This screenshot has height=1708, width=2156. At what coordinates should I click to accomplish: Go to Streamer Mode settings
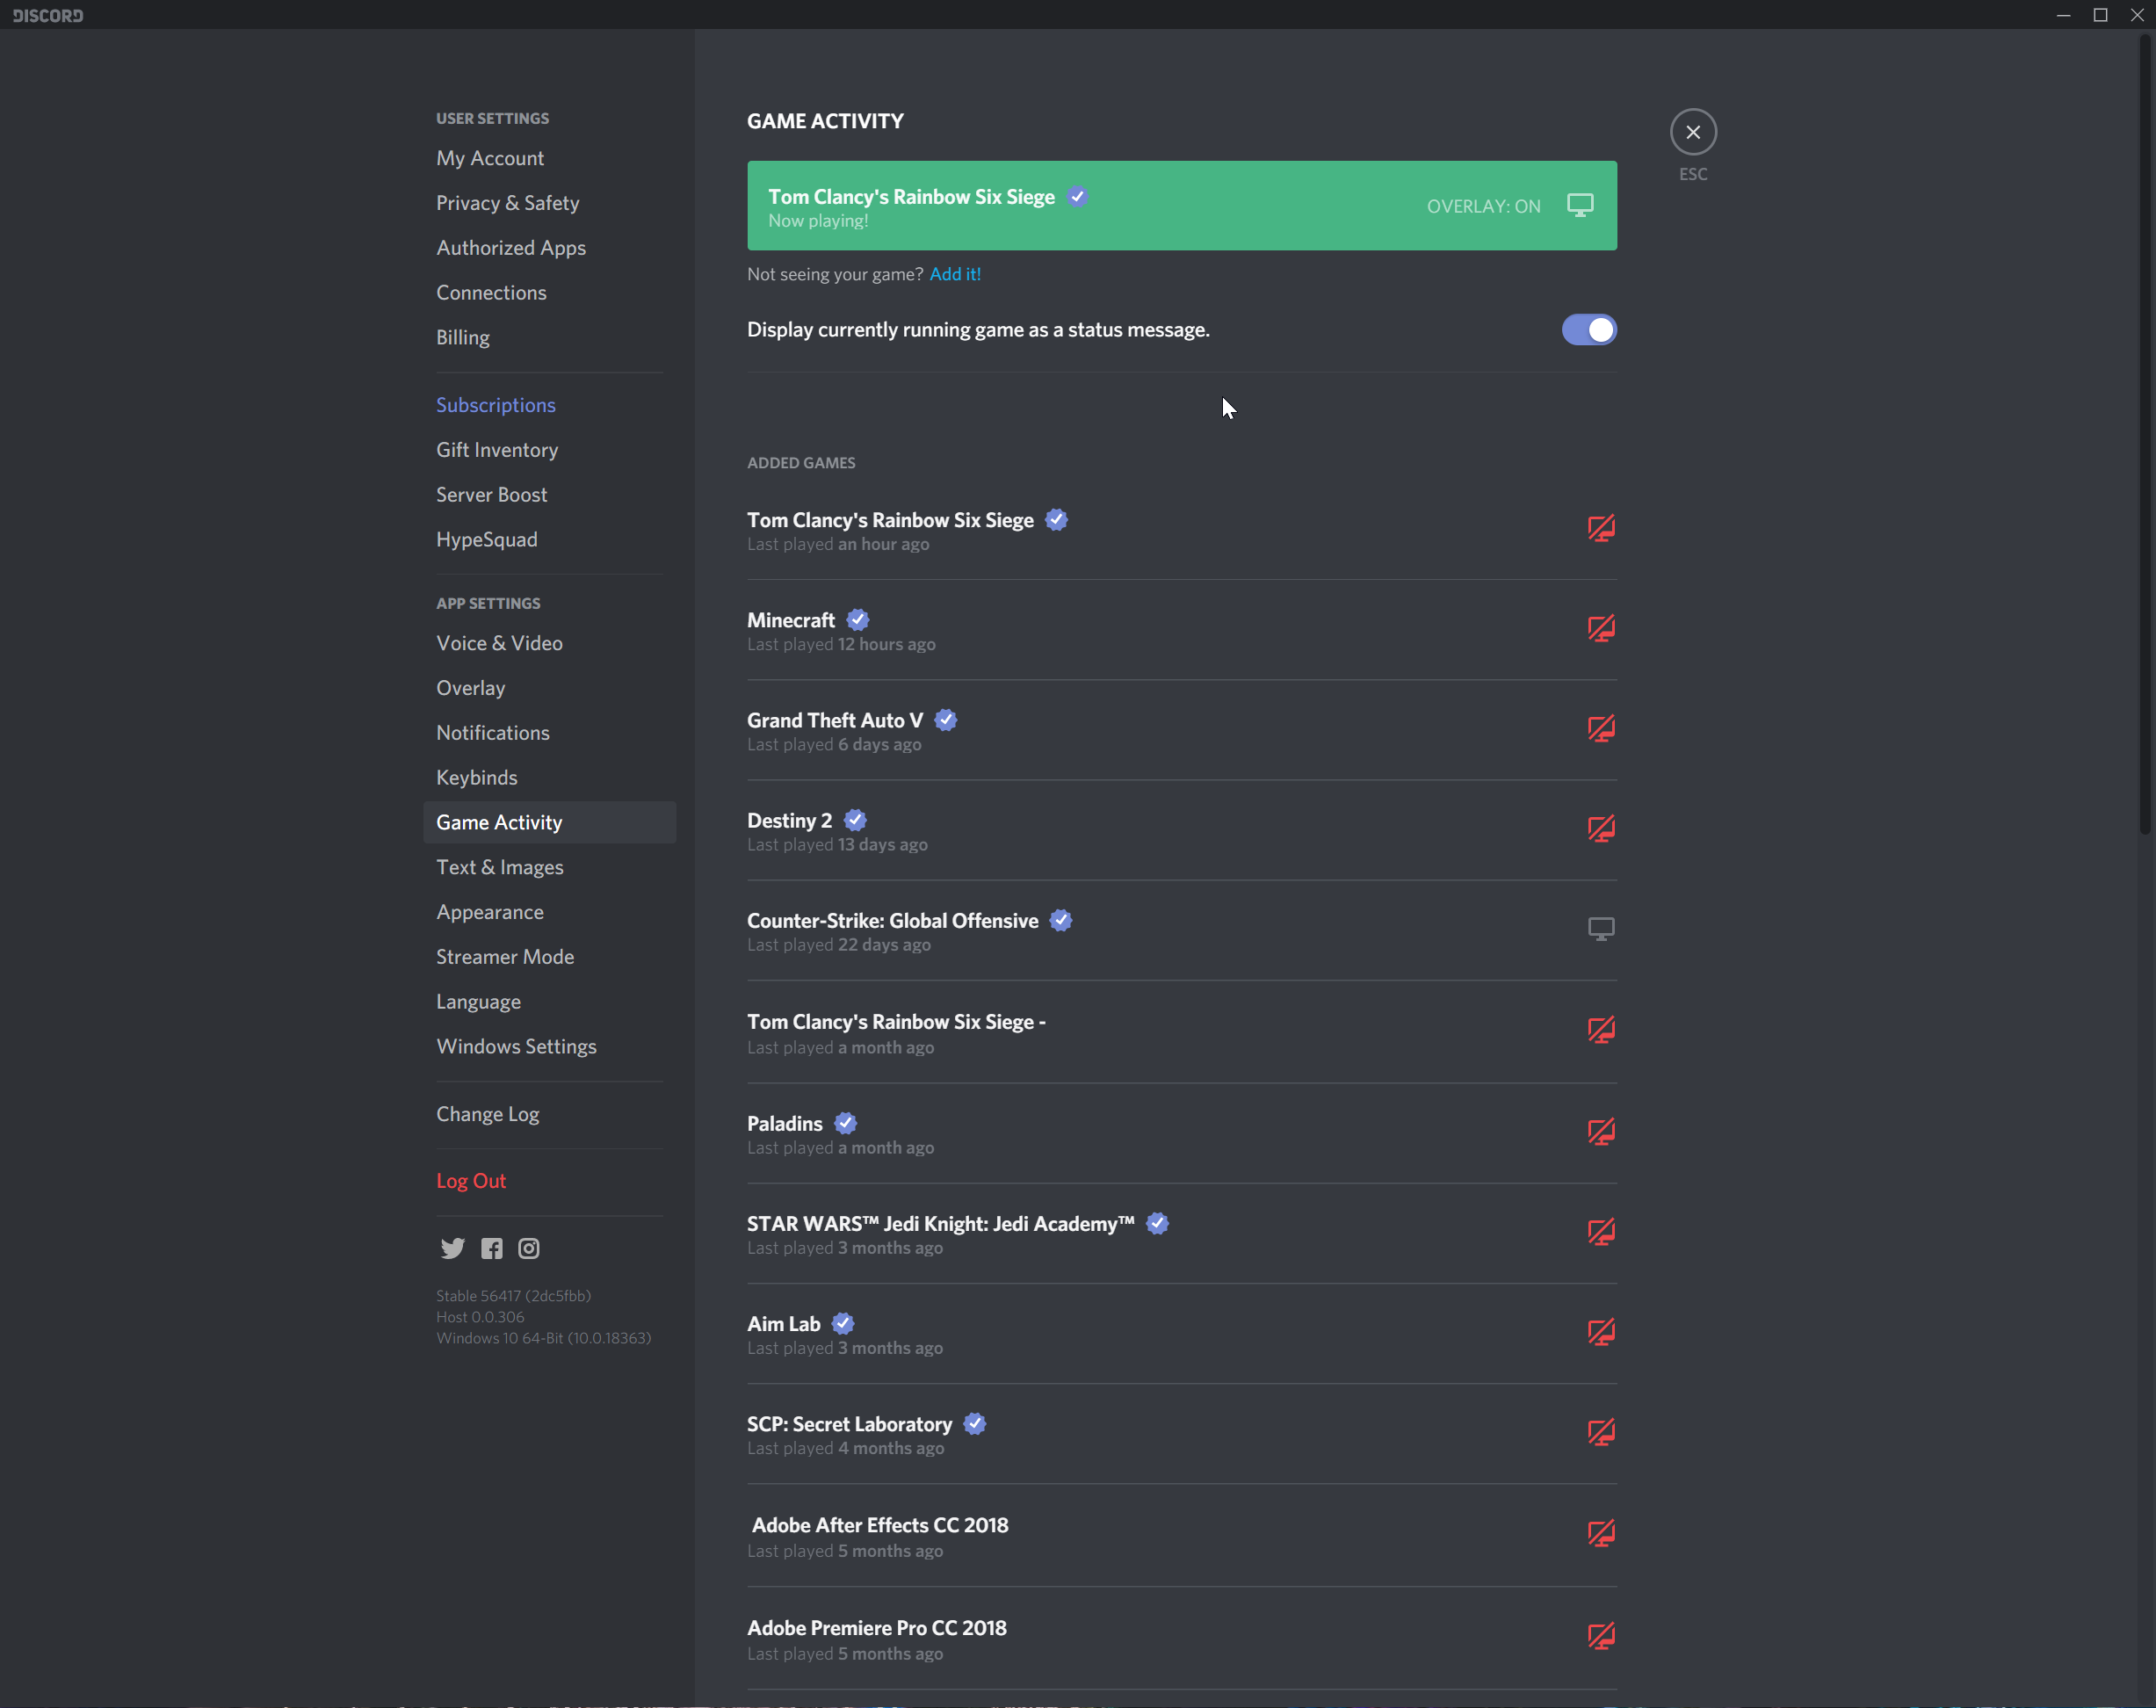504,957
